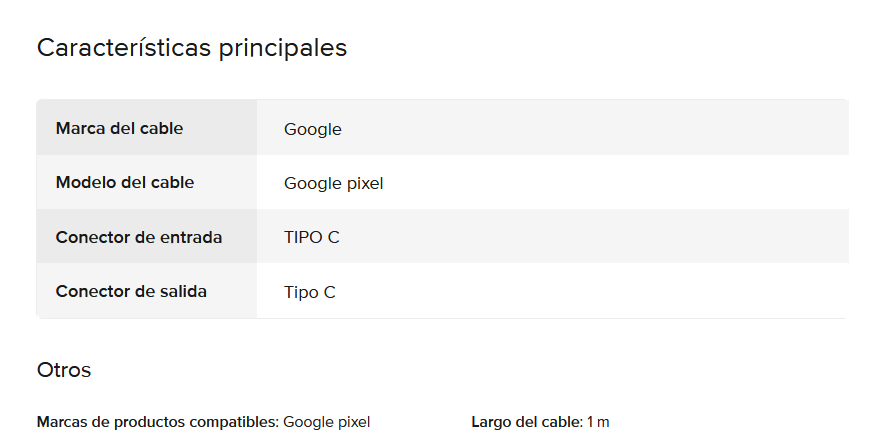
Task: Click the Tipo C output value
Action: (310, 293)
